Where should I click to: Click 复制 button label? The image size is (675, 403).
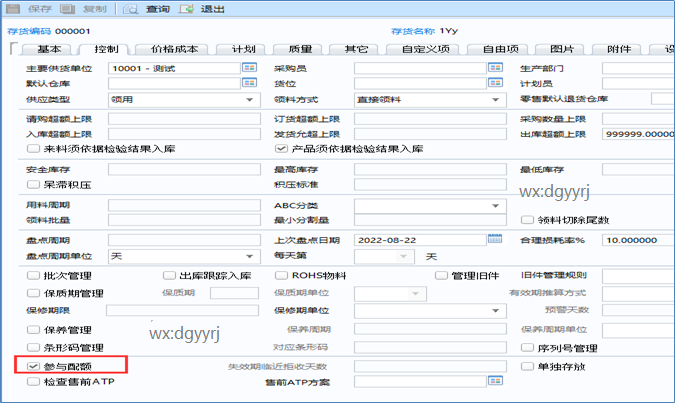(x=95, y=9)
